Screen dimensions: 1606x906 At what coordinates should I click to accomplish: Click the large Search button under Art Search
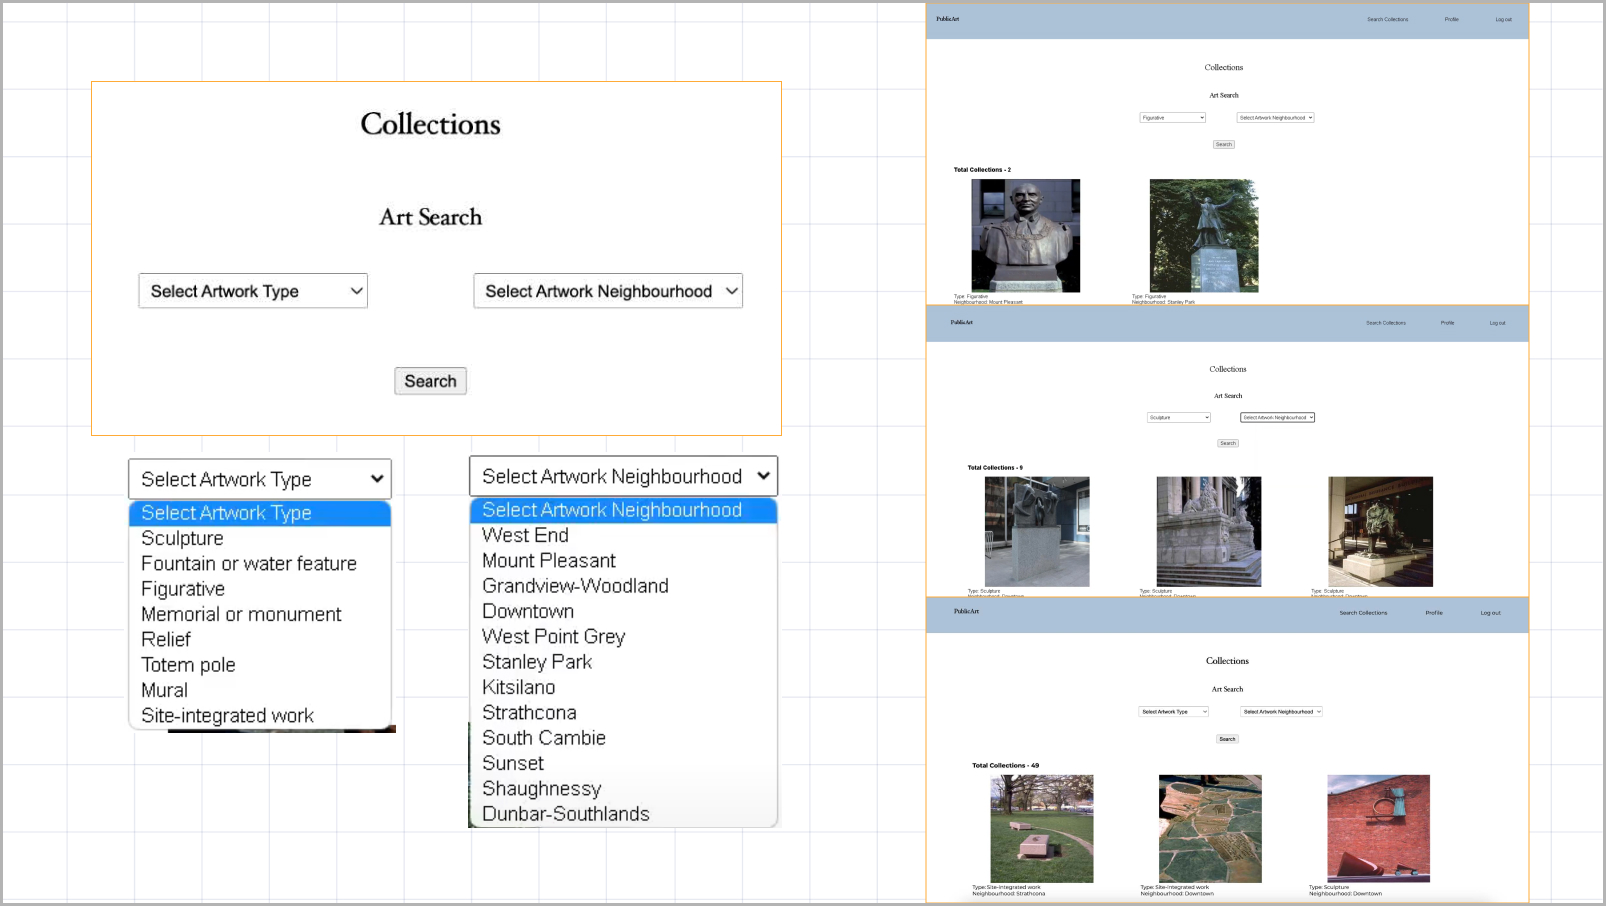pos(430,381)
